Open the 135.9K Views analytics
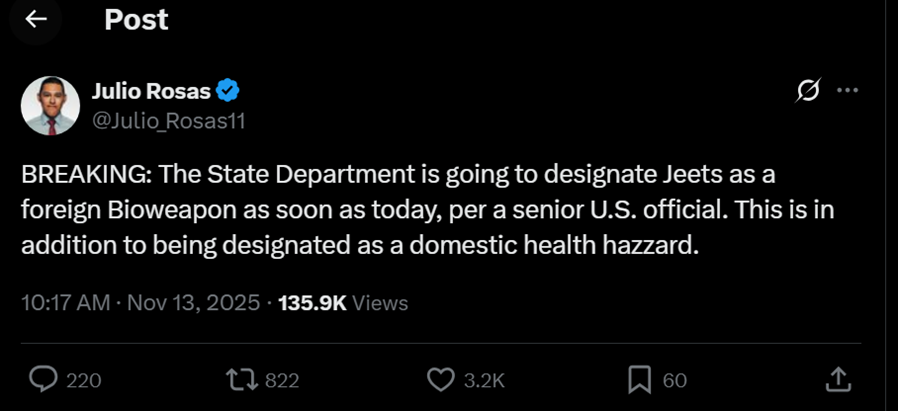 pos(343,303)
